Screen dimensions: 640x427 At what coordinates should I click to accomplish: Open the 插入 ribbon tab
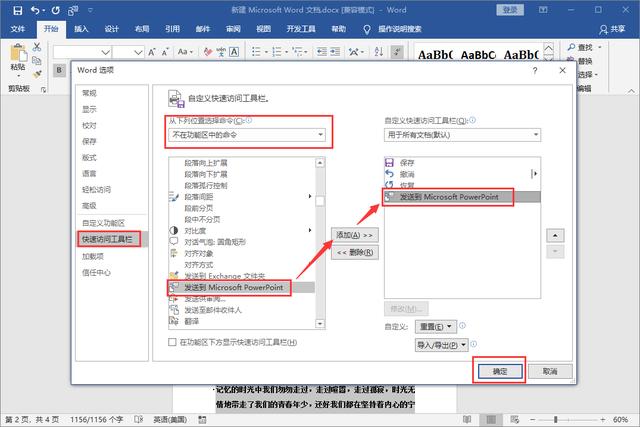(x=81, y=29)
